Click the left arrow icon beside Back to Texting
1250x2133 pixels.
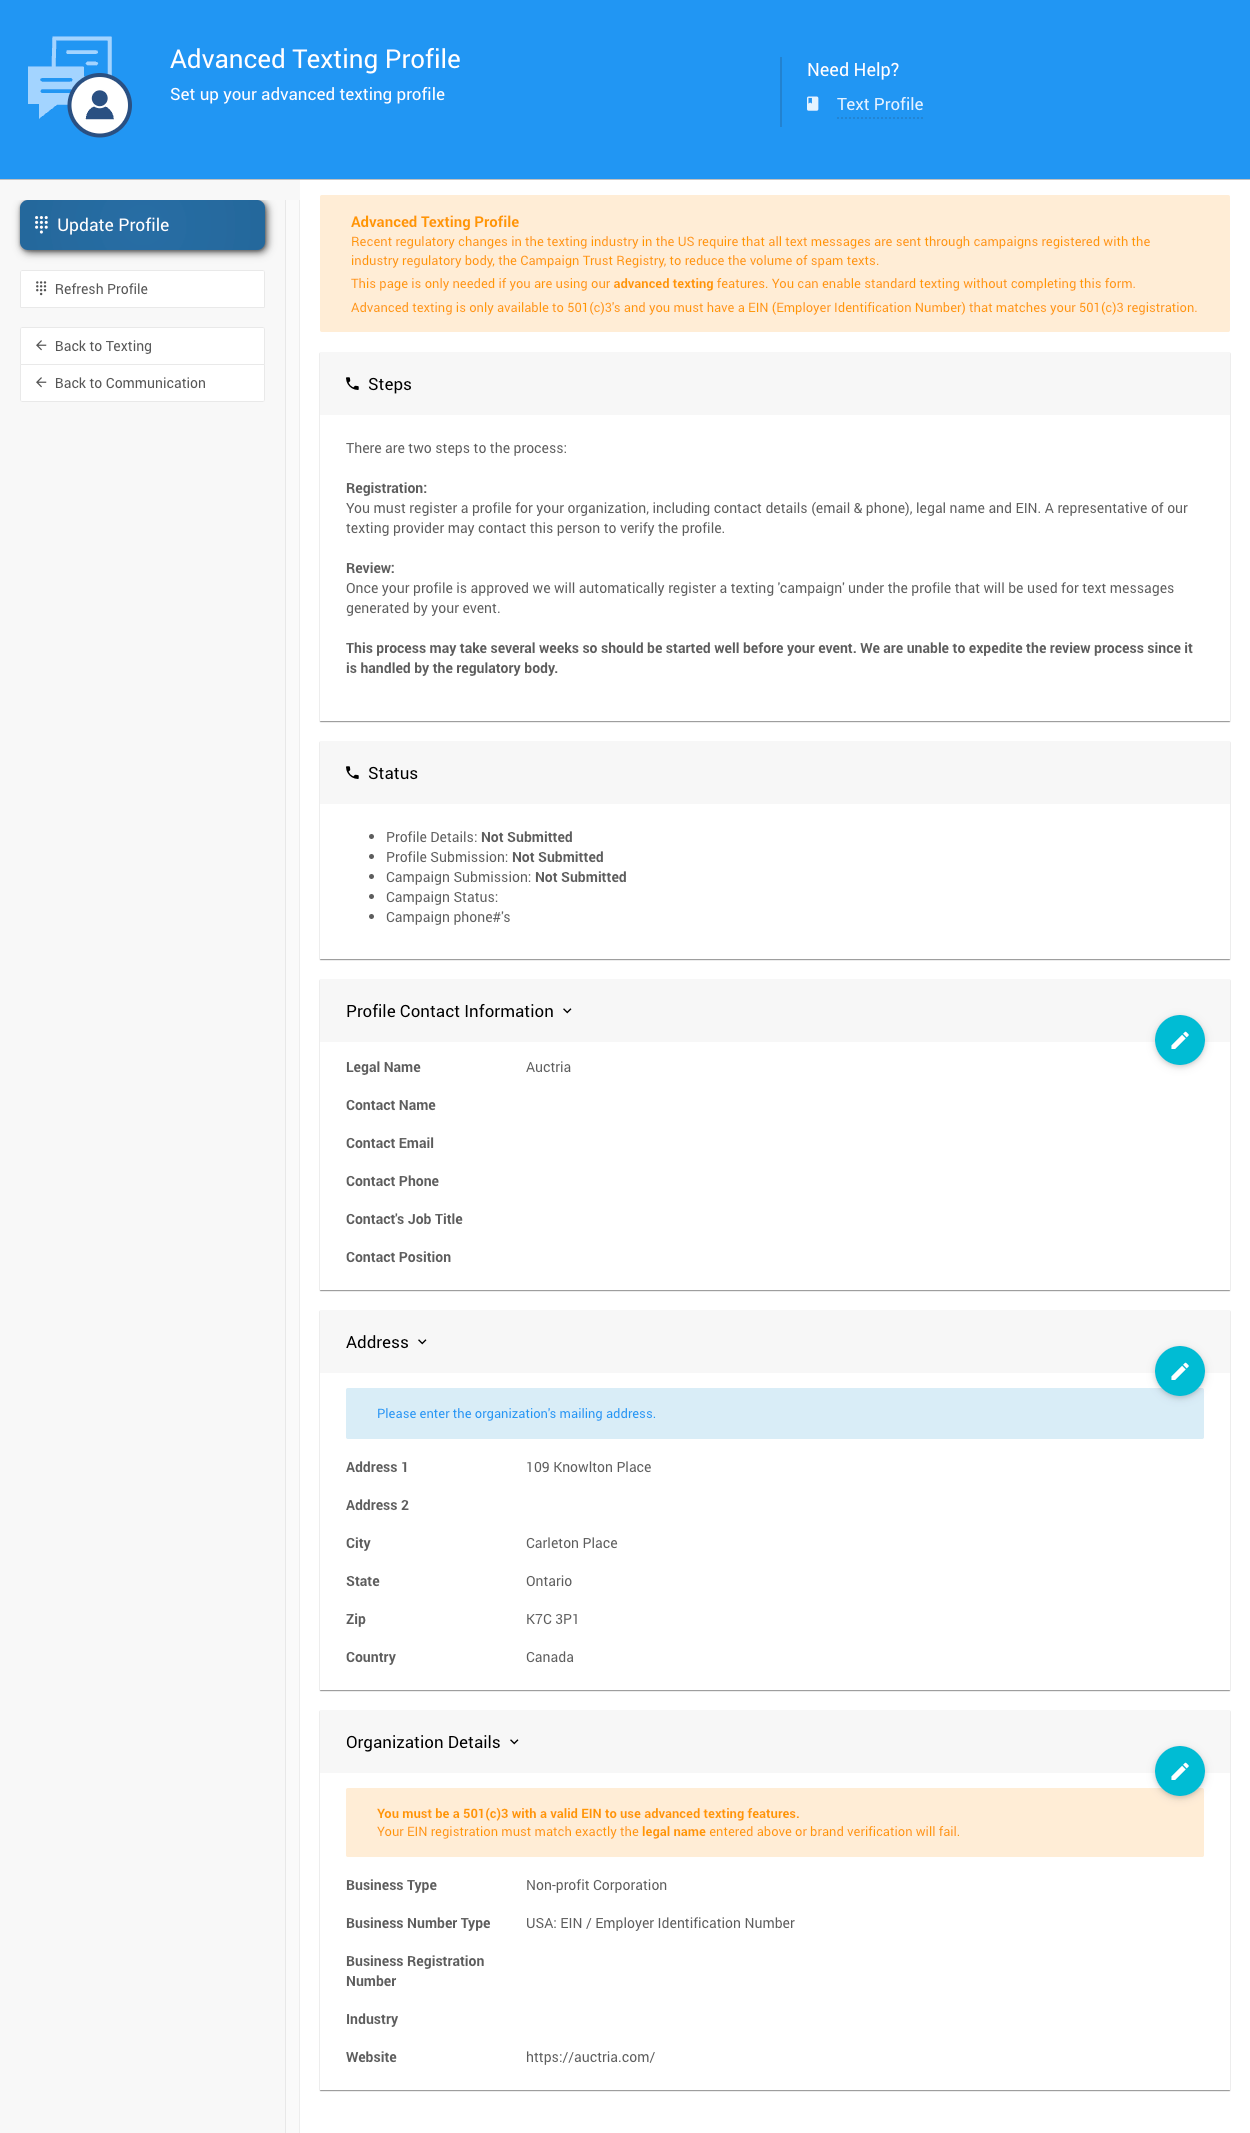41,346
